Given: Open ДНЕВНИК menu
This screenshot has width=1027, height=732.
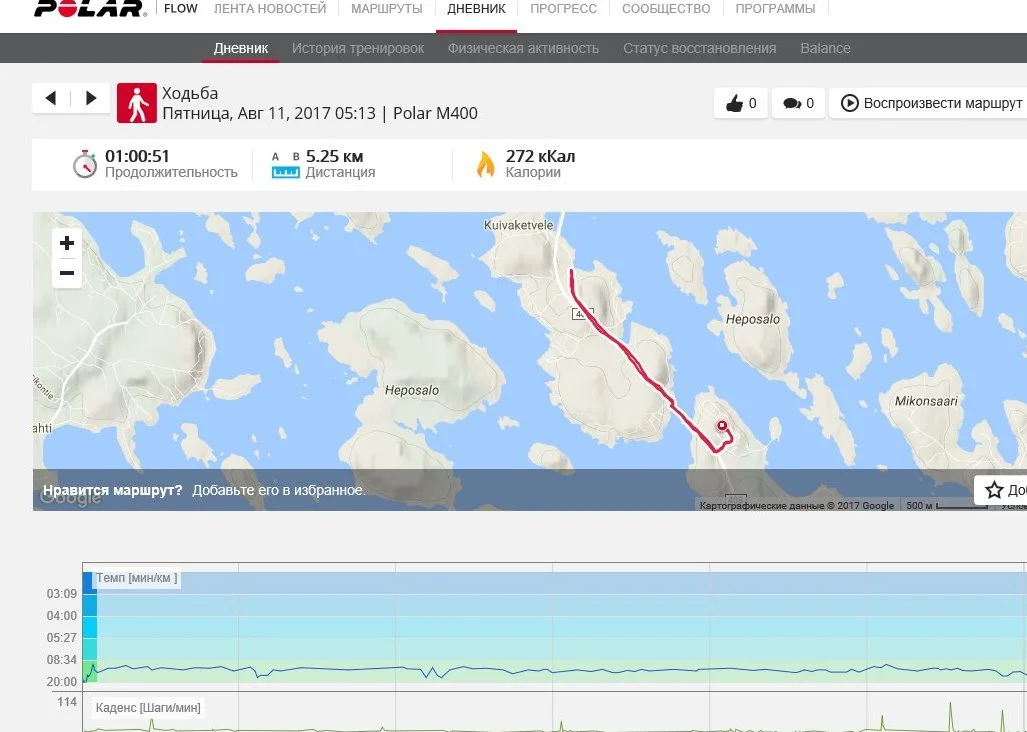Looking at the screenshot, I should (476, 9).
